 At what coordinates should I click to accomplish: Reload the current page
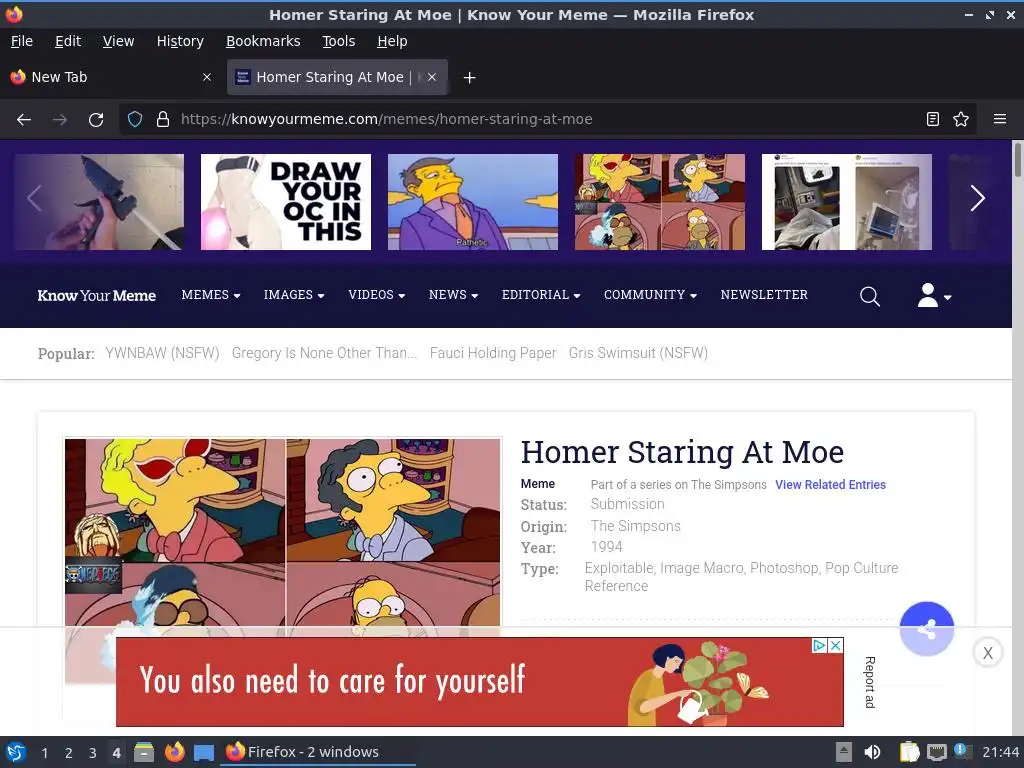coord(96,120)
